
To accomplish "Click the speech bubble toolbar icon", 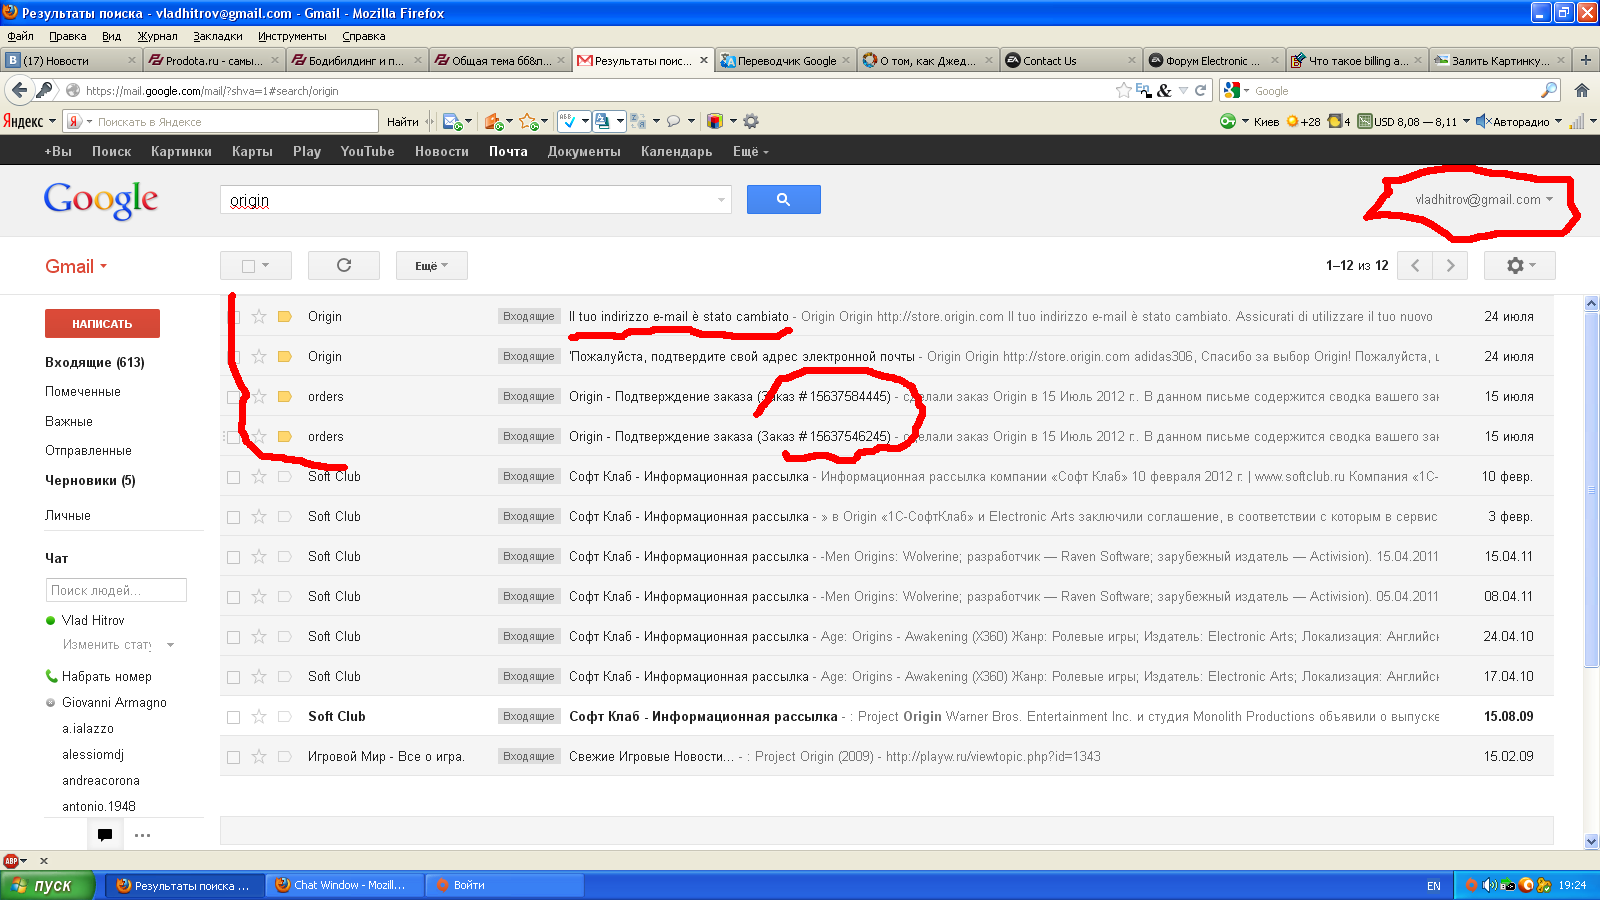I will coord(674,122).
